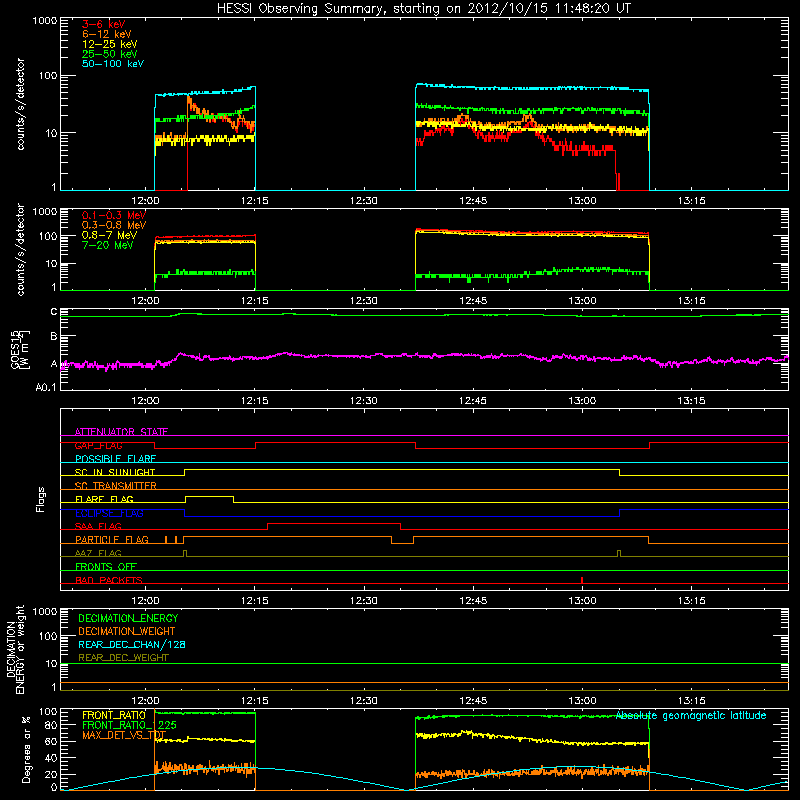The width and height of the screenshot is (800, 800).
Task: Select the '6-12 keV' legend label
Action: [x=107, y=34]
